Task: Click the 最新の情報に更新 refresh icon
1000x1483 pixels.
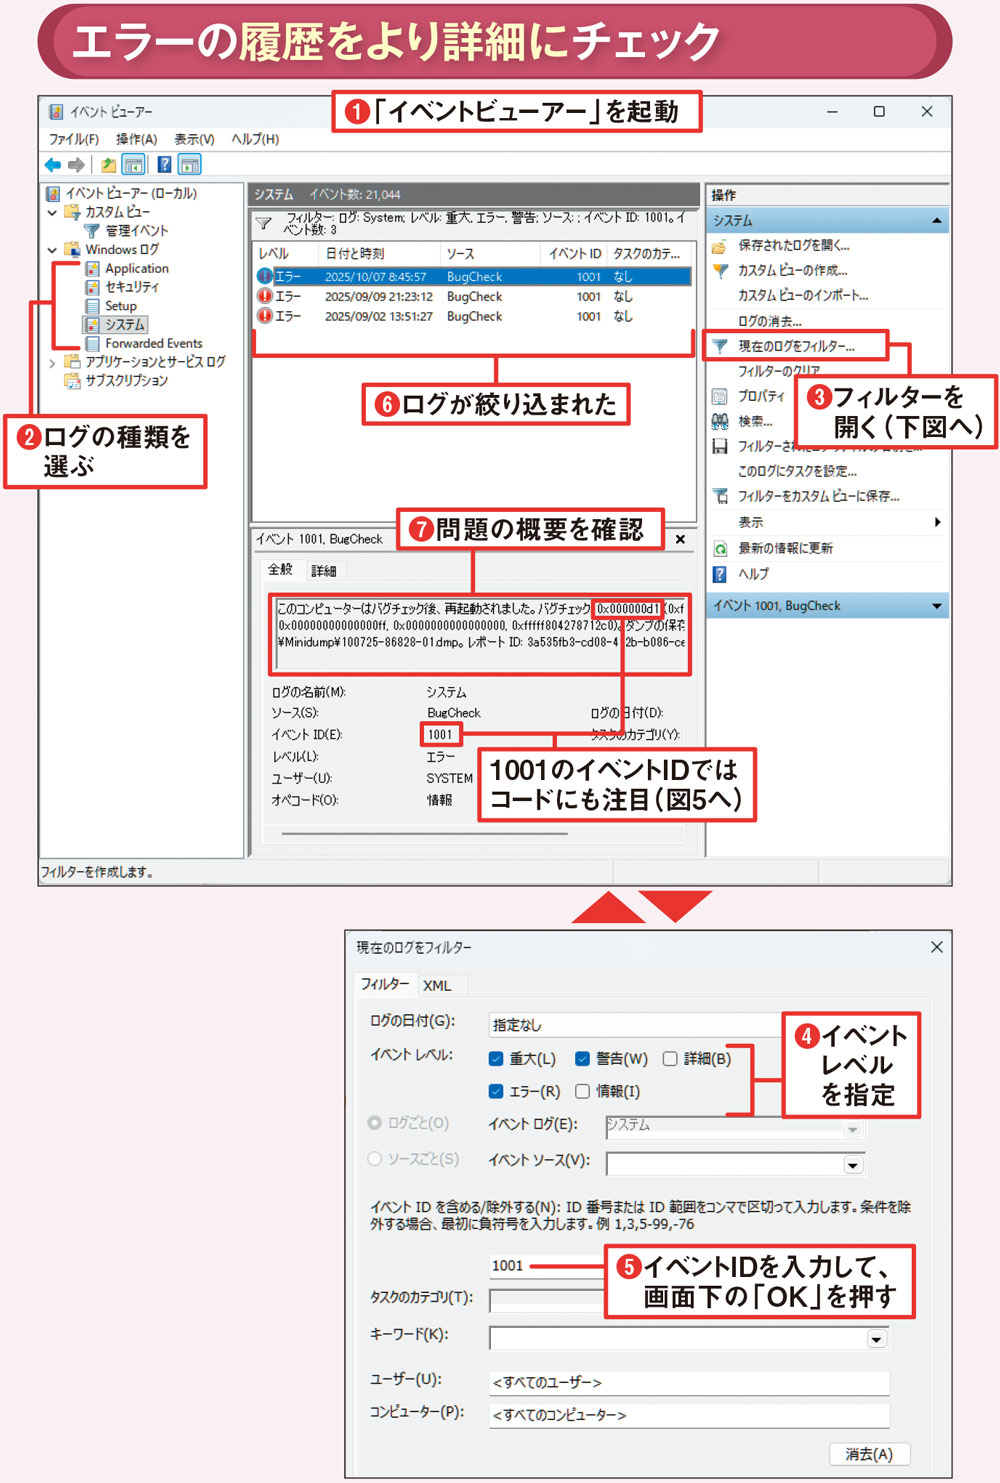Action: pos(719,548)
